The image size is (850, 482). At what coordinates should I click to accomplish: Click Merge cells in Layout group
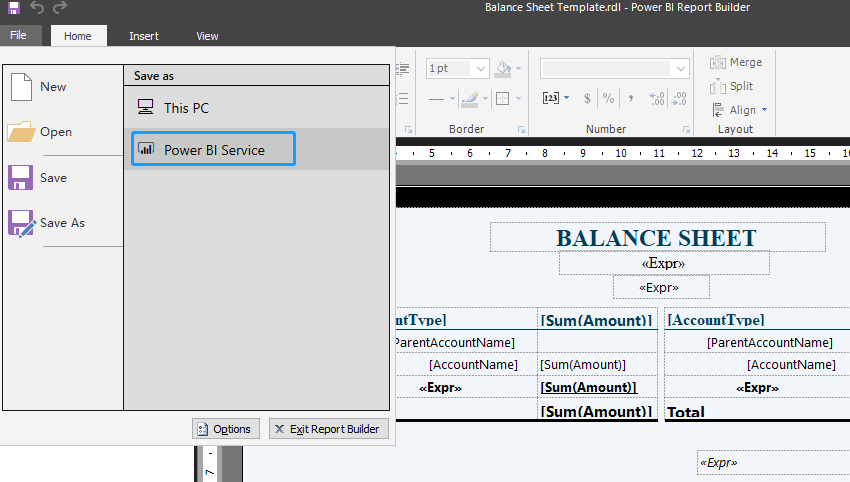736,62
